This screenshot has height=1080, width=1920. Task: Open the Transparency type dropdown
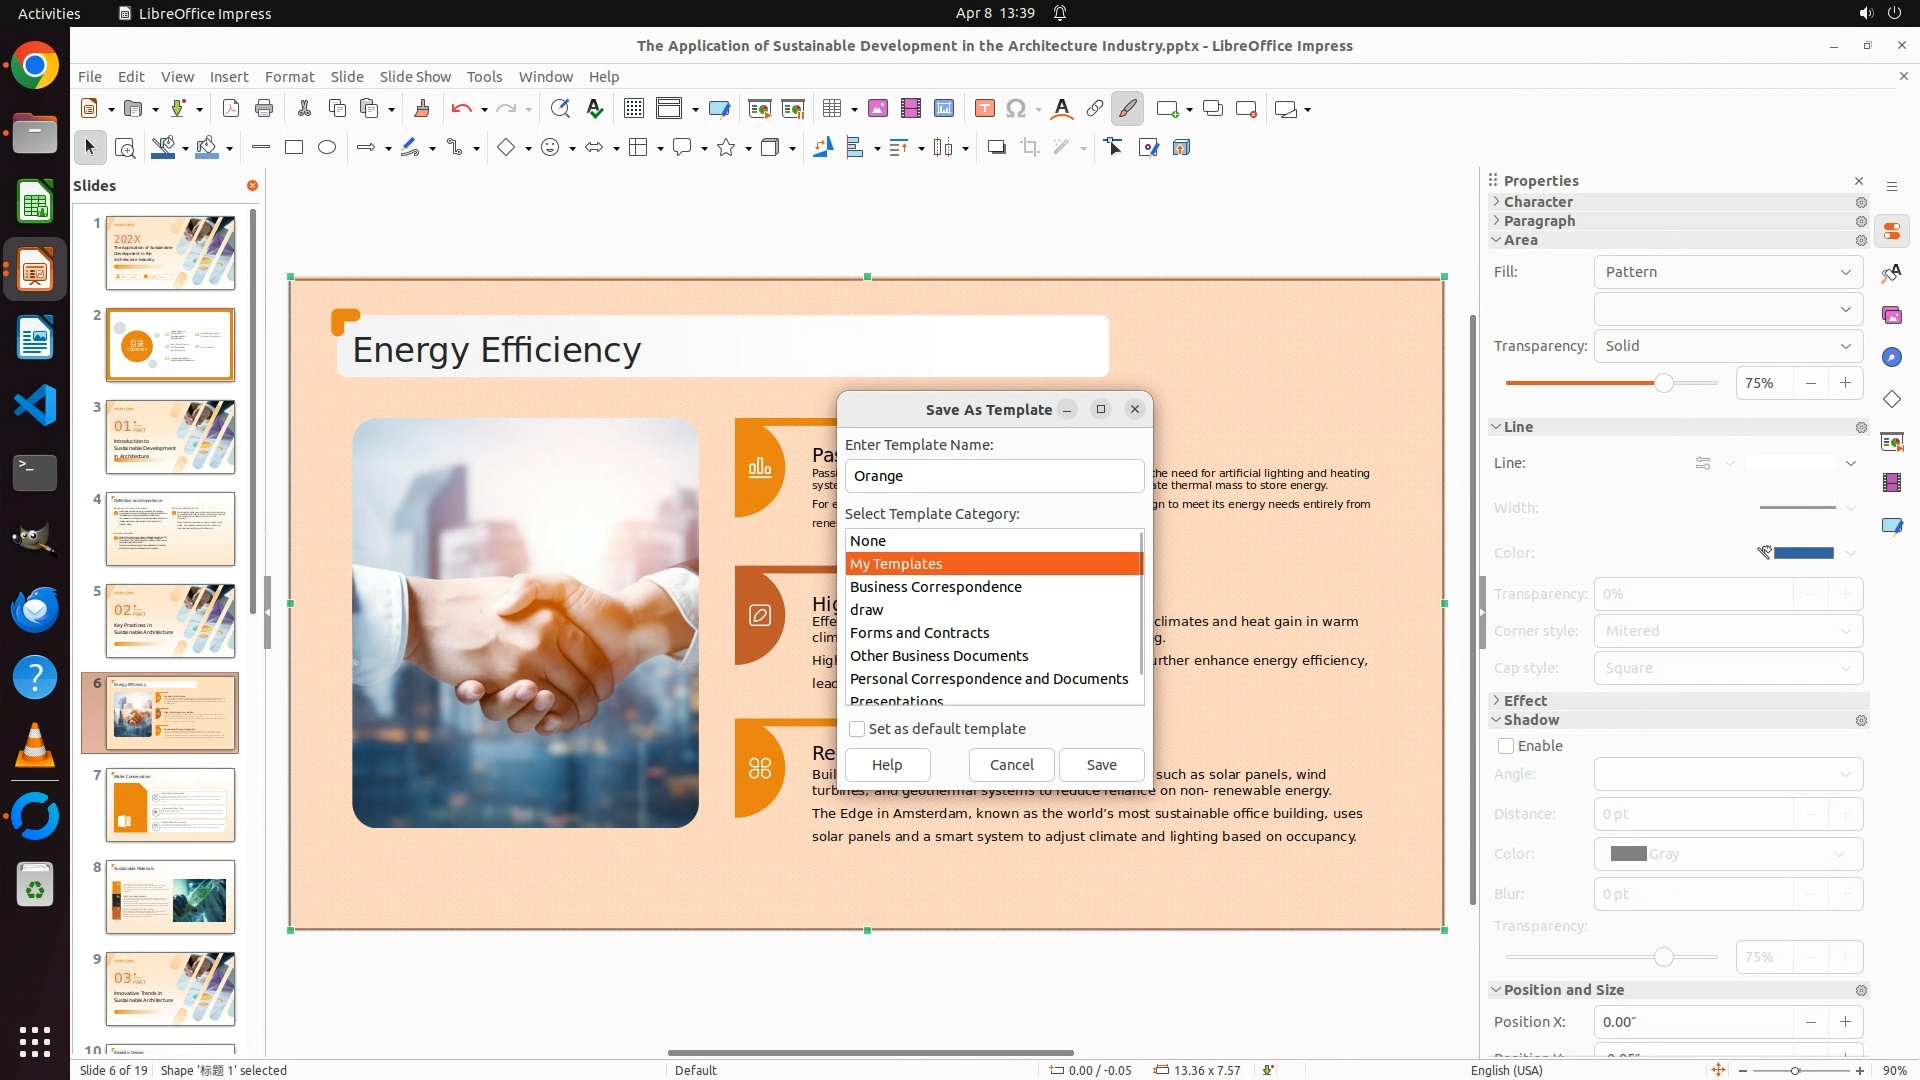point(1728,346)
